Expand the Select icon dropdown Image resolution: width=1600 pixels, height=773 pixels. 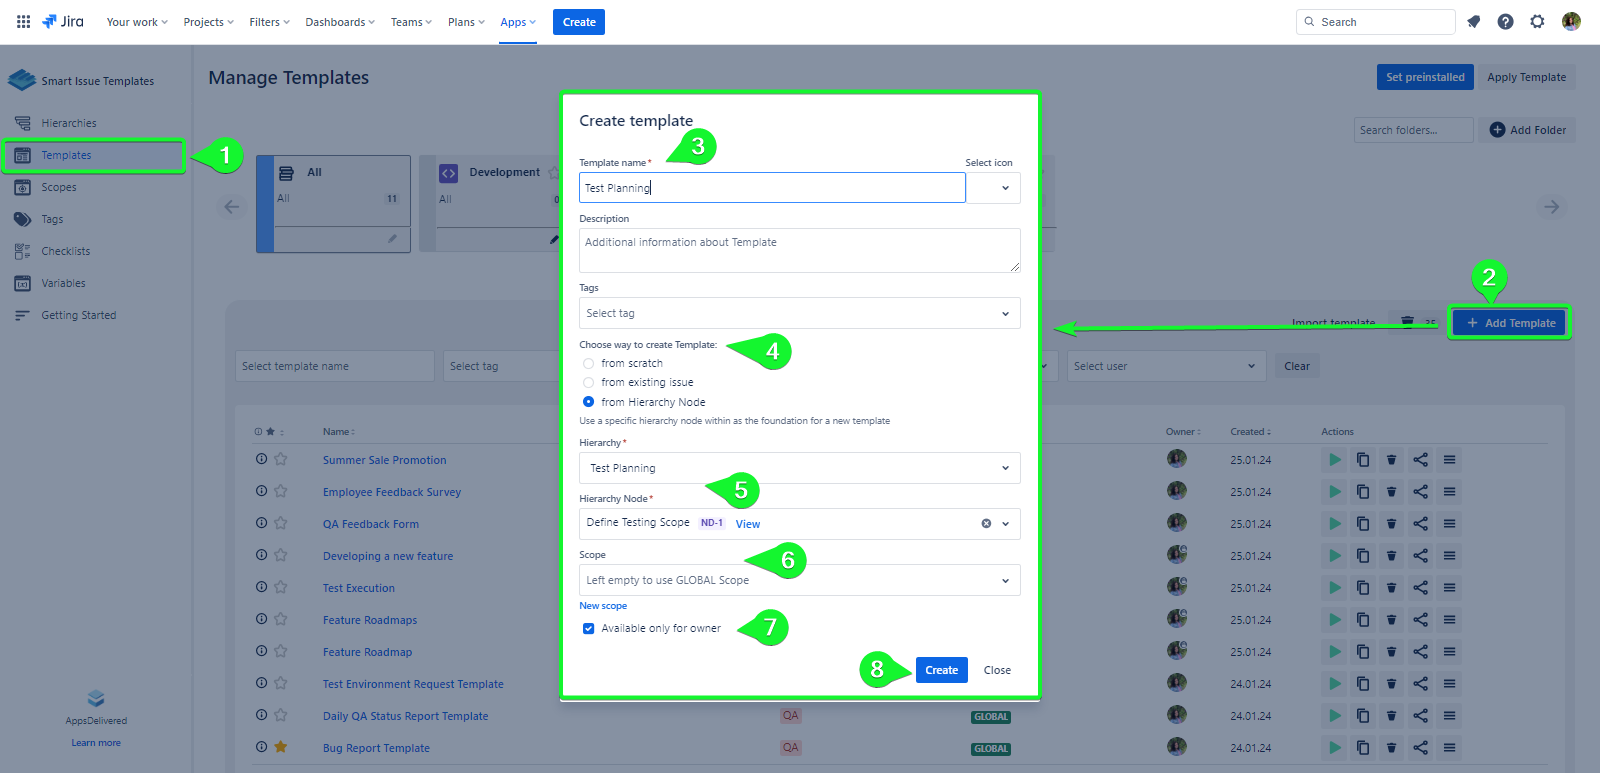[993, 188]
